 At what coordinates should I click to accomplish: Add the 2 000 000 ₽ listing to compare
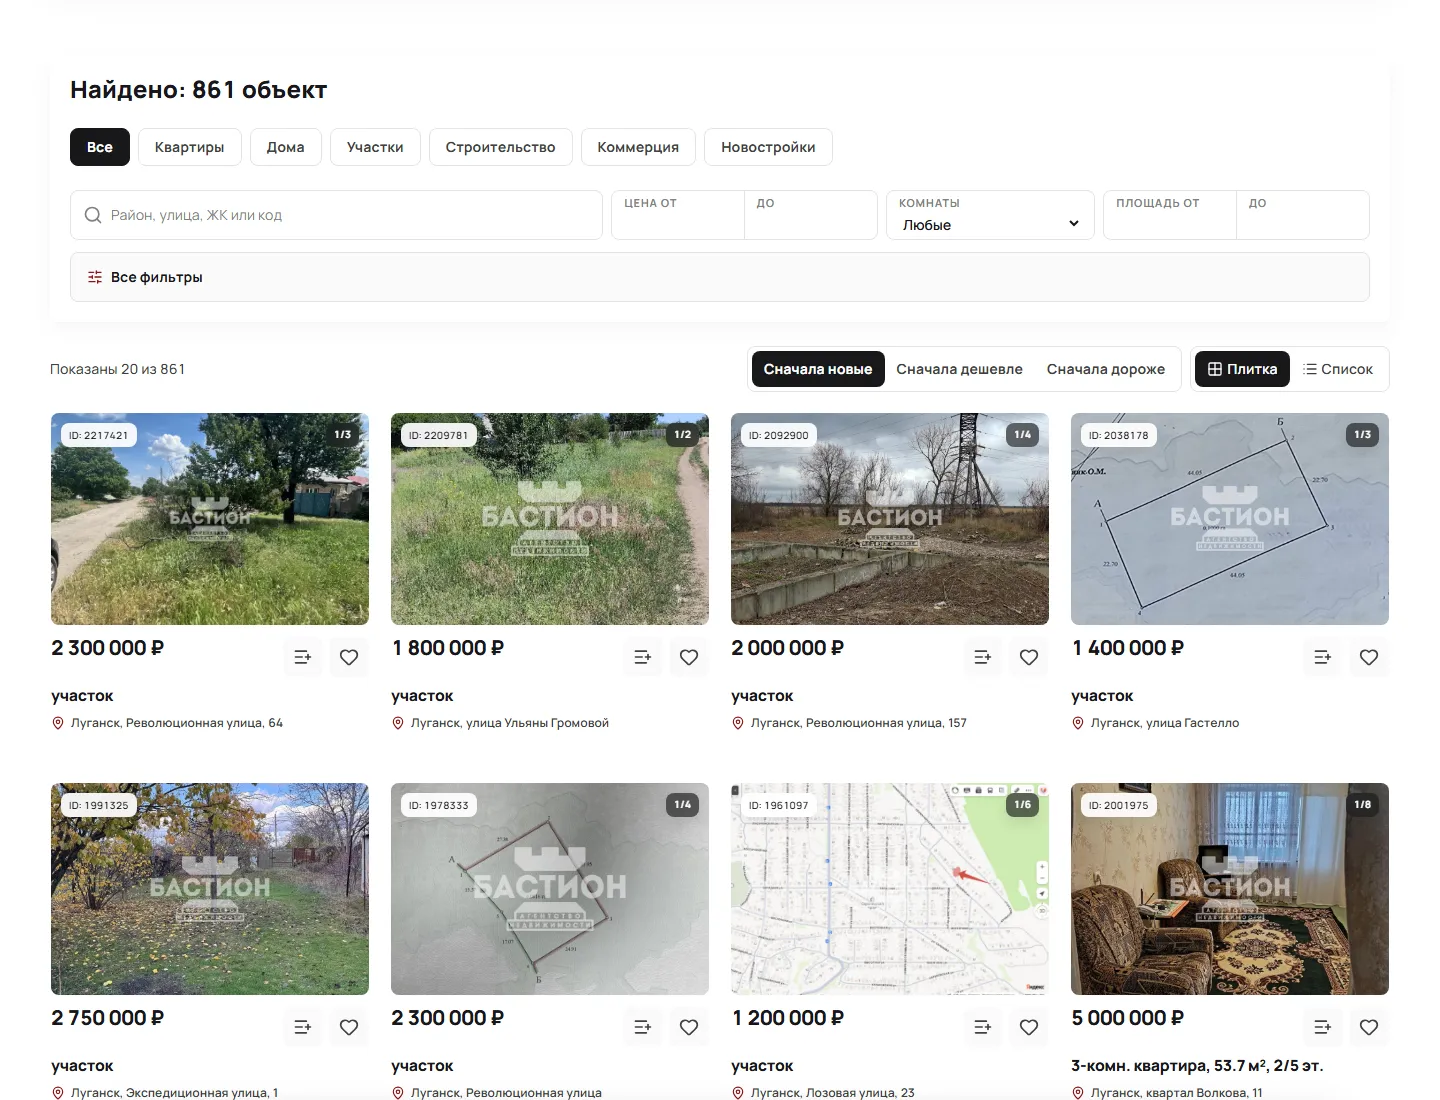[x=983, y=657]
